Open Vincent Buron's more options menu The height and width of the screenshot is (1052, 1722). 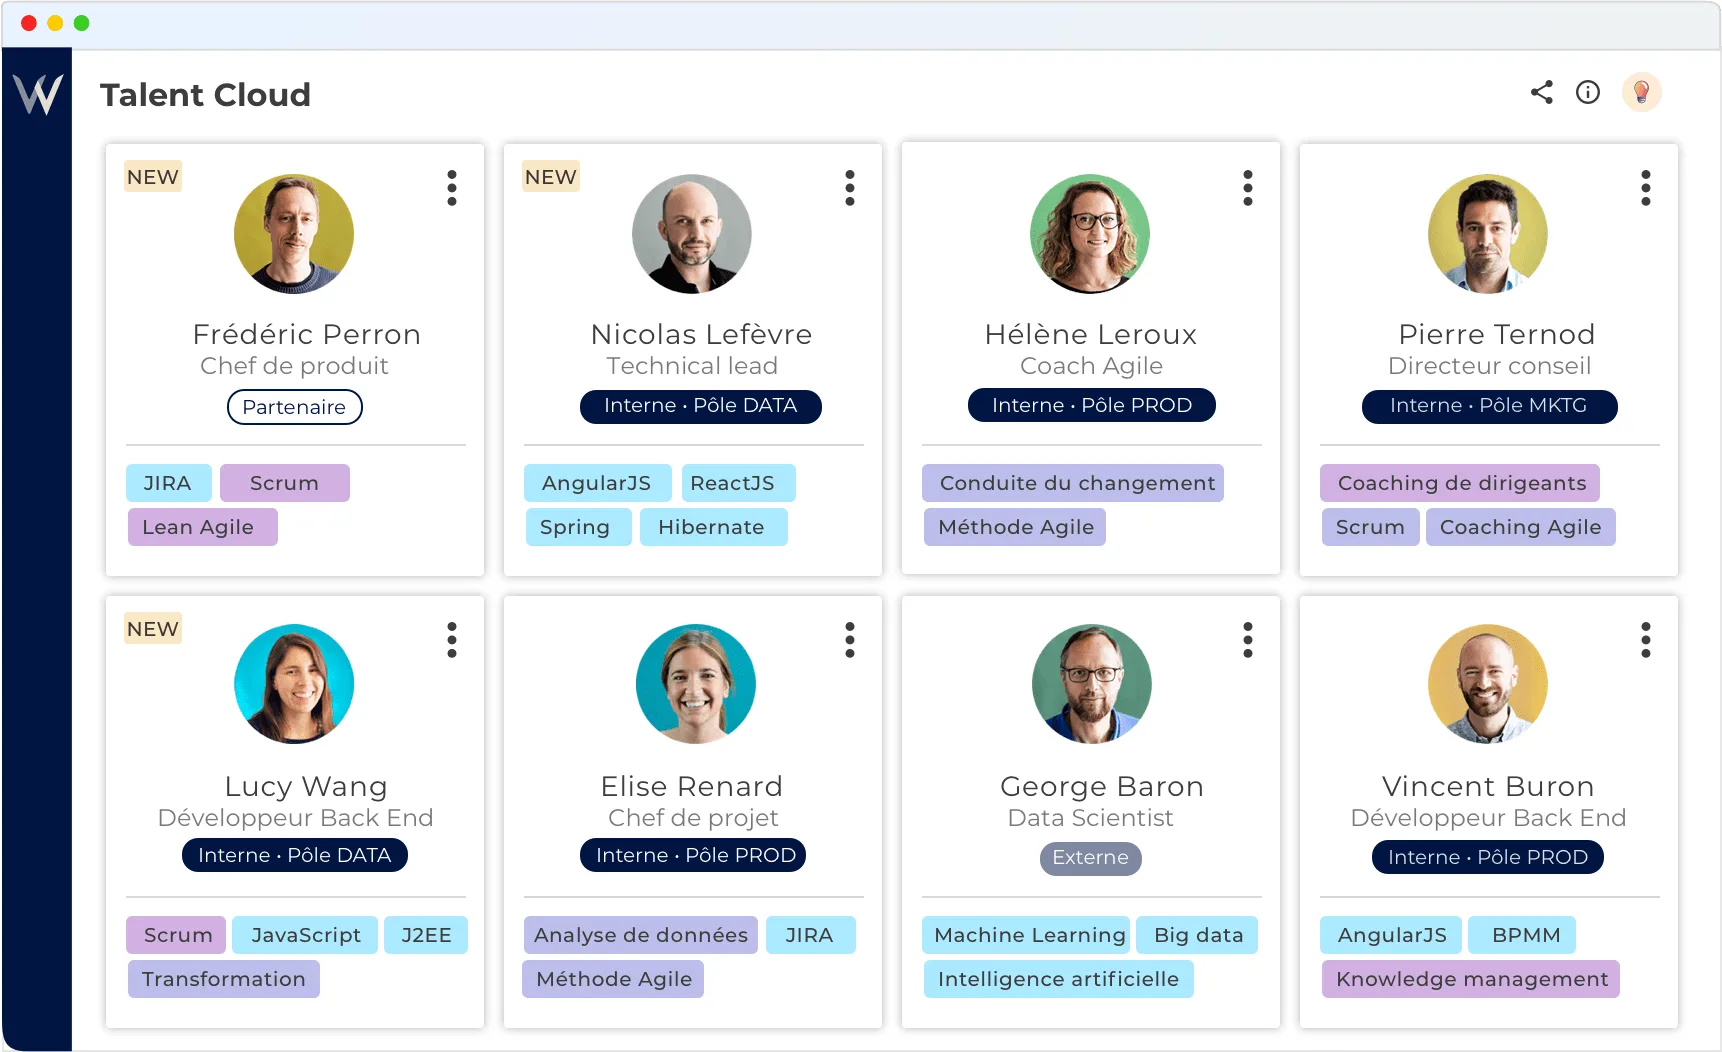click(x=1646, y=640)
